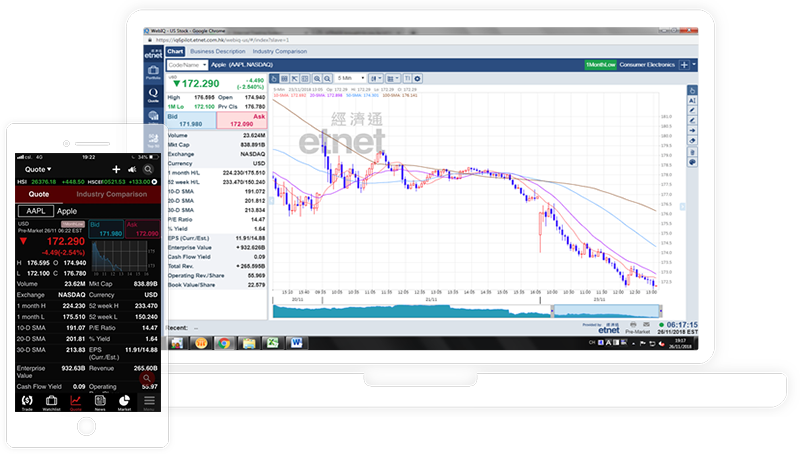
Task: Select the Quote tab on phone
Action: point(39,194)
